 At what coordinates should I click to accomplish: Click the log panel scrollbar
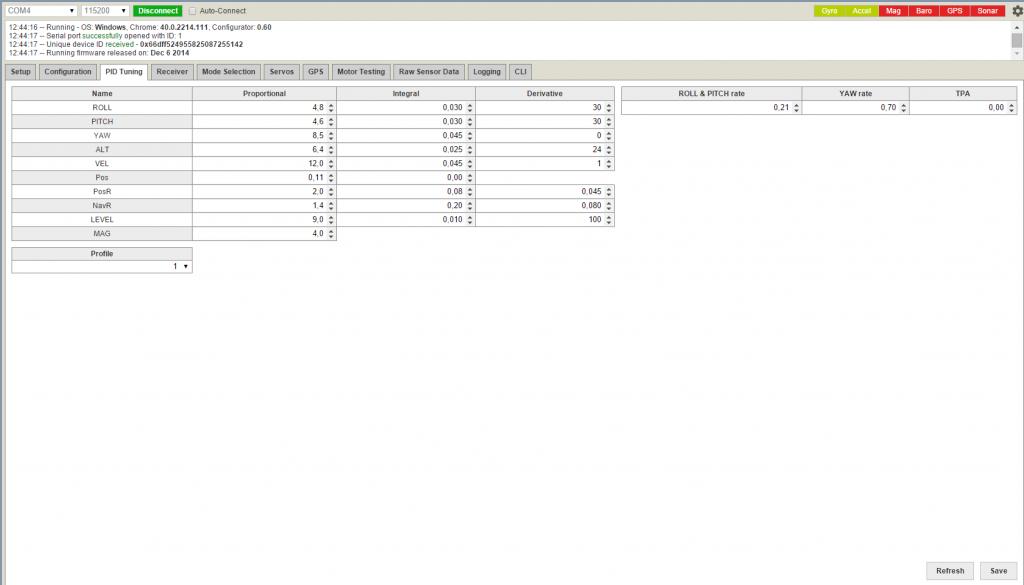coord(1016,40)
